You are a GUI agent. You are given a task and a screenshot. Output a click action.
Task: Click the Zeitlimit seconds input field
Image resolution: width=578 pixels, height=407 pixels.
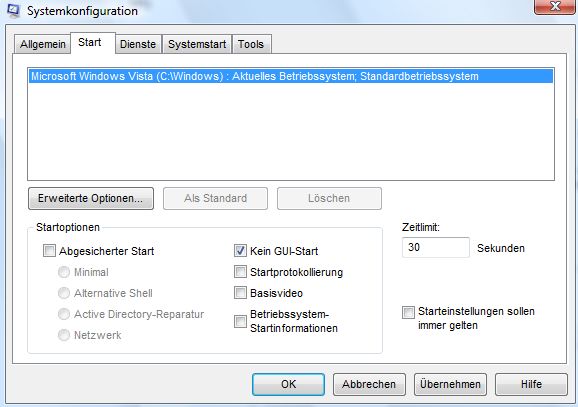(436, 247)
